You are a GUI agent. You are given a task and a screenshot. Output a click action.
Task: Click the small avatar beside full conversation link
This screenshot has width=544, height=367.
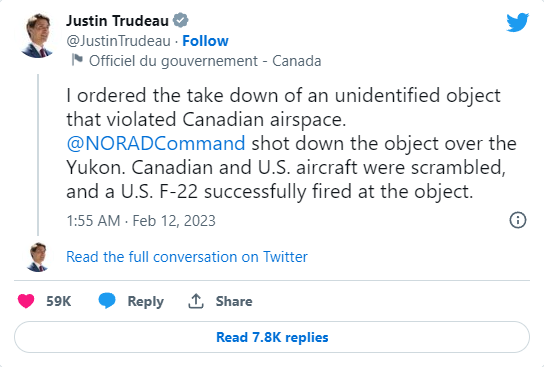click(38, 257)
